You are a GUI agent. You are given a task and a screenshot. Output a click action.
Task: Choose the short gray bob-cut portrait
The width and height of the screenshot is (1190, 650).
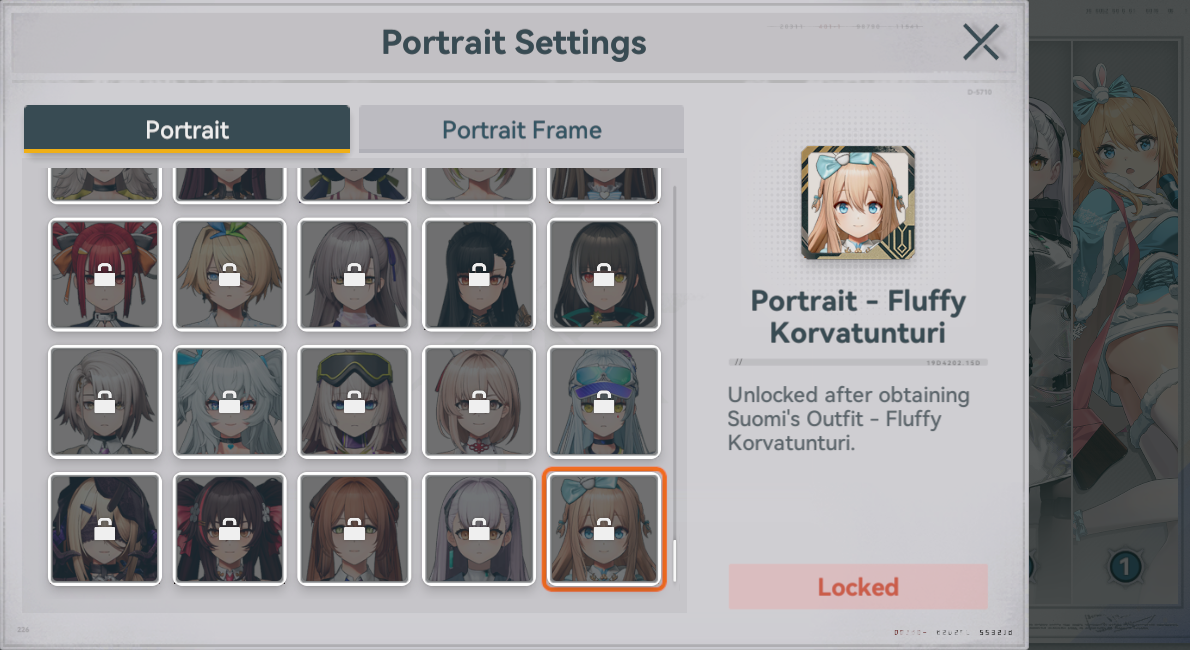[x=105, y=402]
